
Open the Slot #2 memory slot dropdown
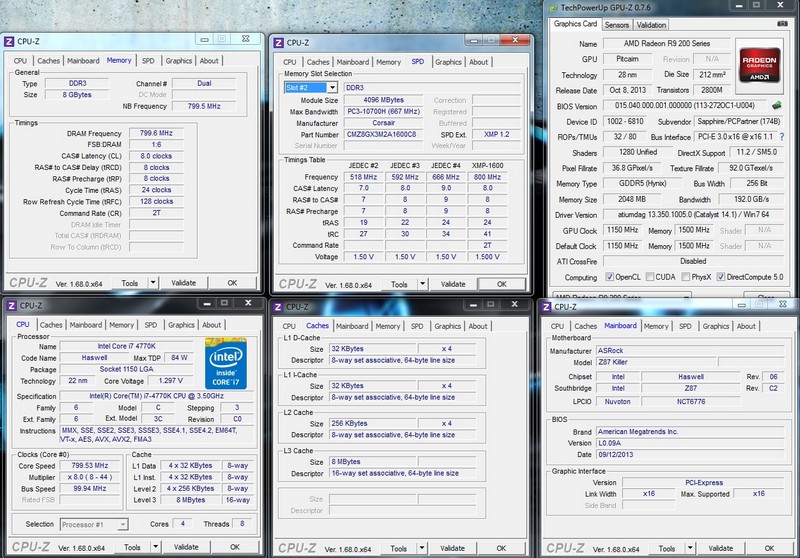[x=332, y=88]
